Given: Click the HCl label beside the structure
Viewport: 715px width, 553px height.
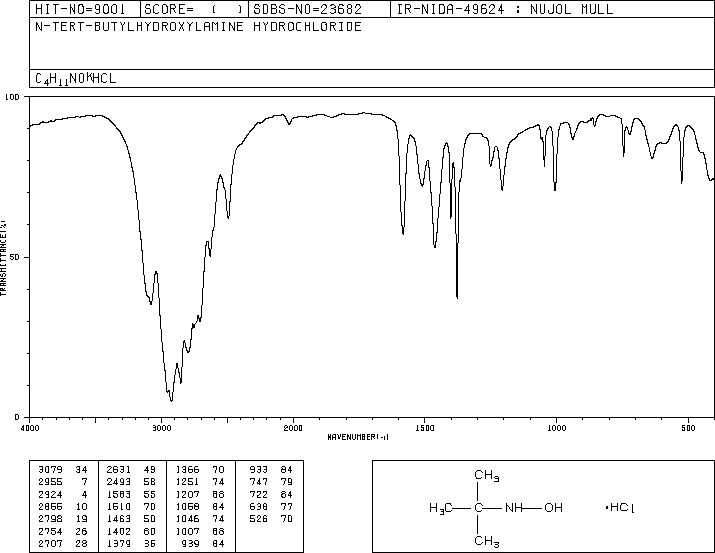Looking at the screenshot, I should coord(620,509).
